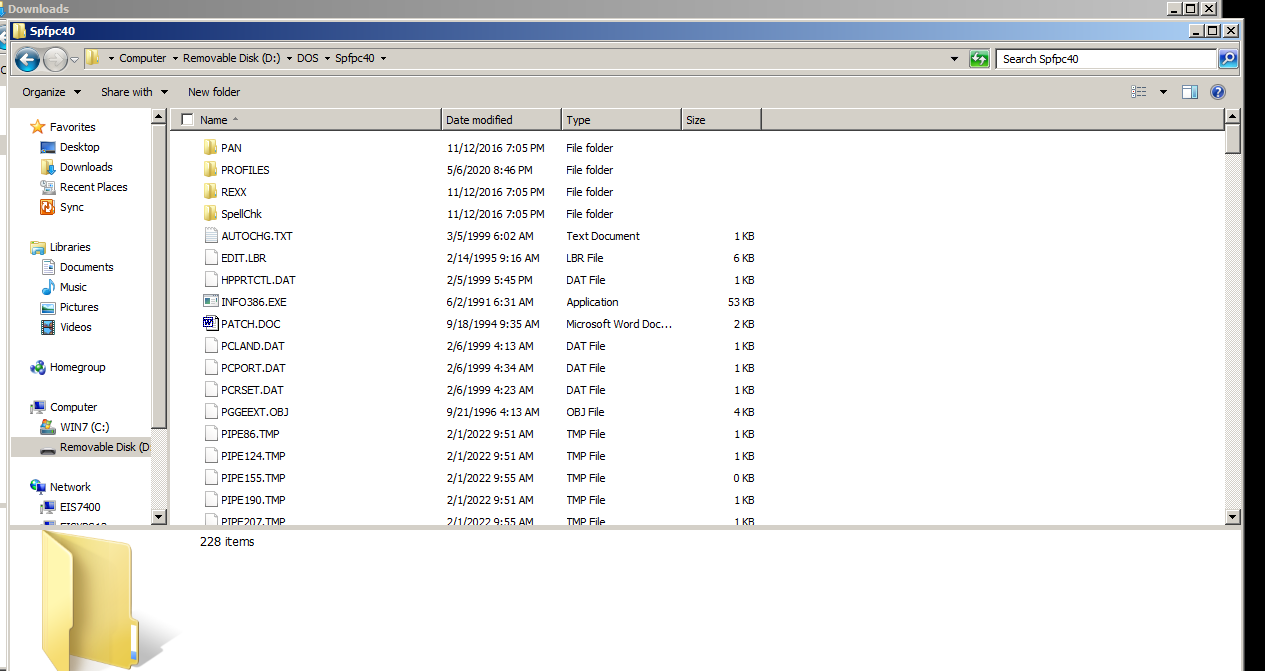Open the view options dropdown arrow
The image size is (1265, 671).
[1163, 92]
